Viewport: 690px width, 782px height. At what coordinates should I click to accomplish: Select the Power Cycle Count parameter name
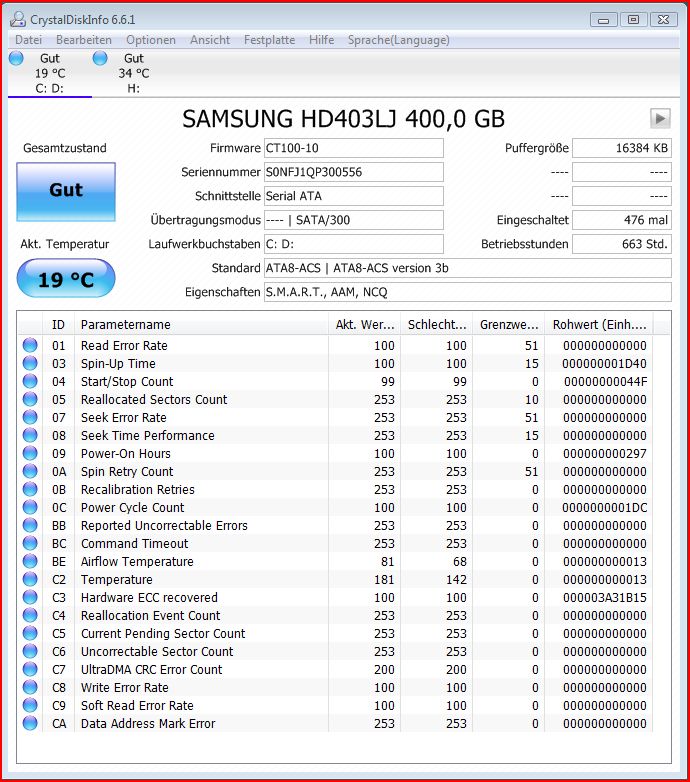(133, 508)
